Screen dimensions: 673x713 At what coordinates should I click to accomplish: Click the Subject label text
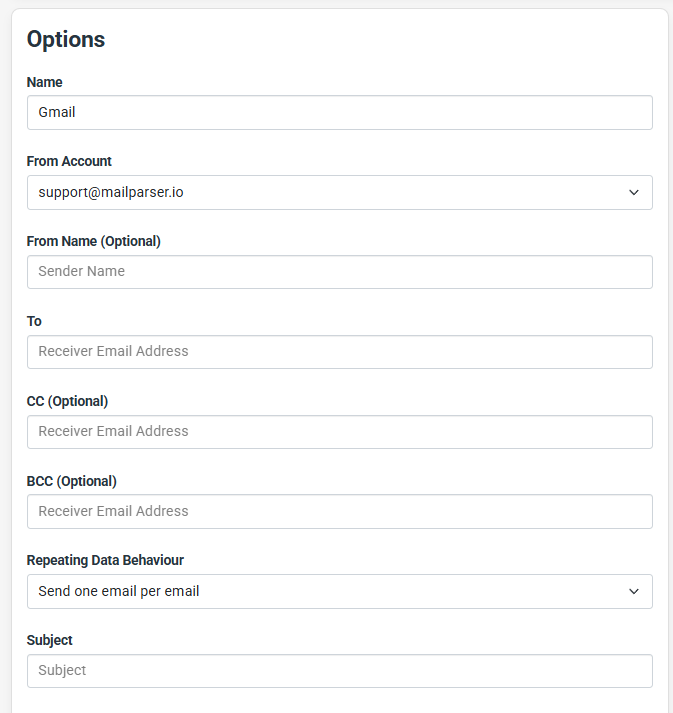[50, 640]
